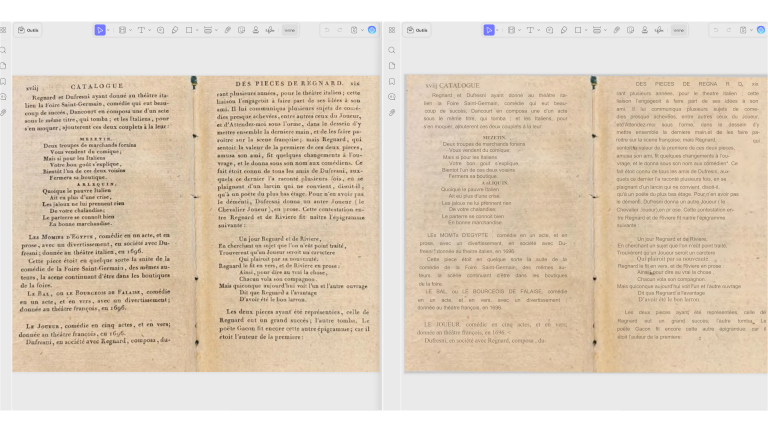The height and width of the screenshot is (432, 768).
Task: Click the OCR CATALOGUE page in the right window
Action: [x=586, y=223]
